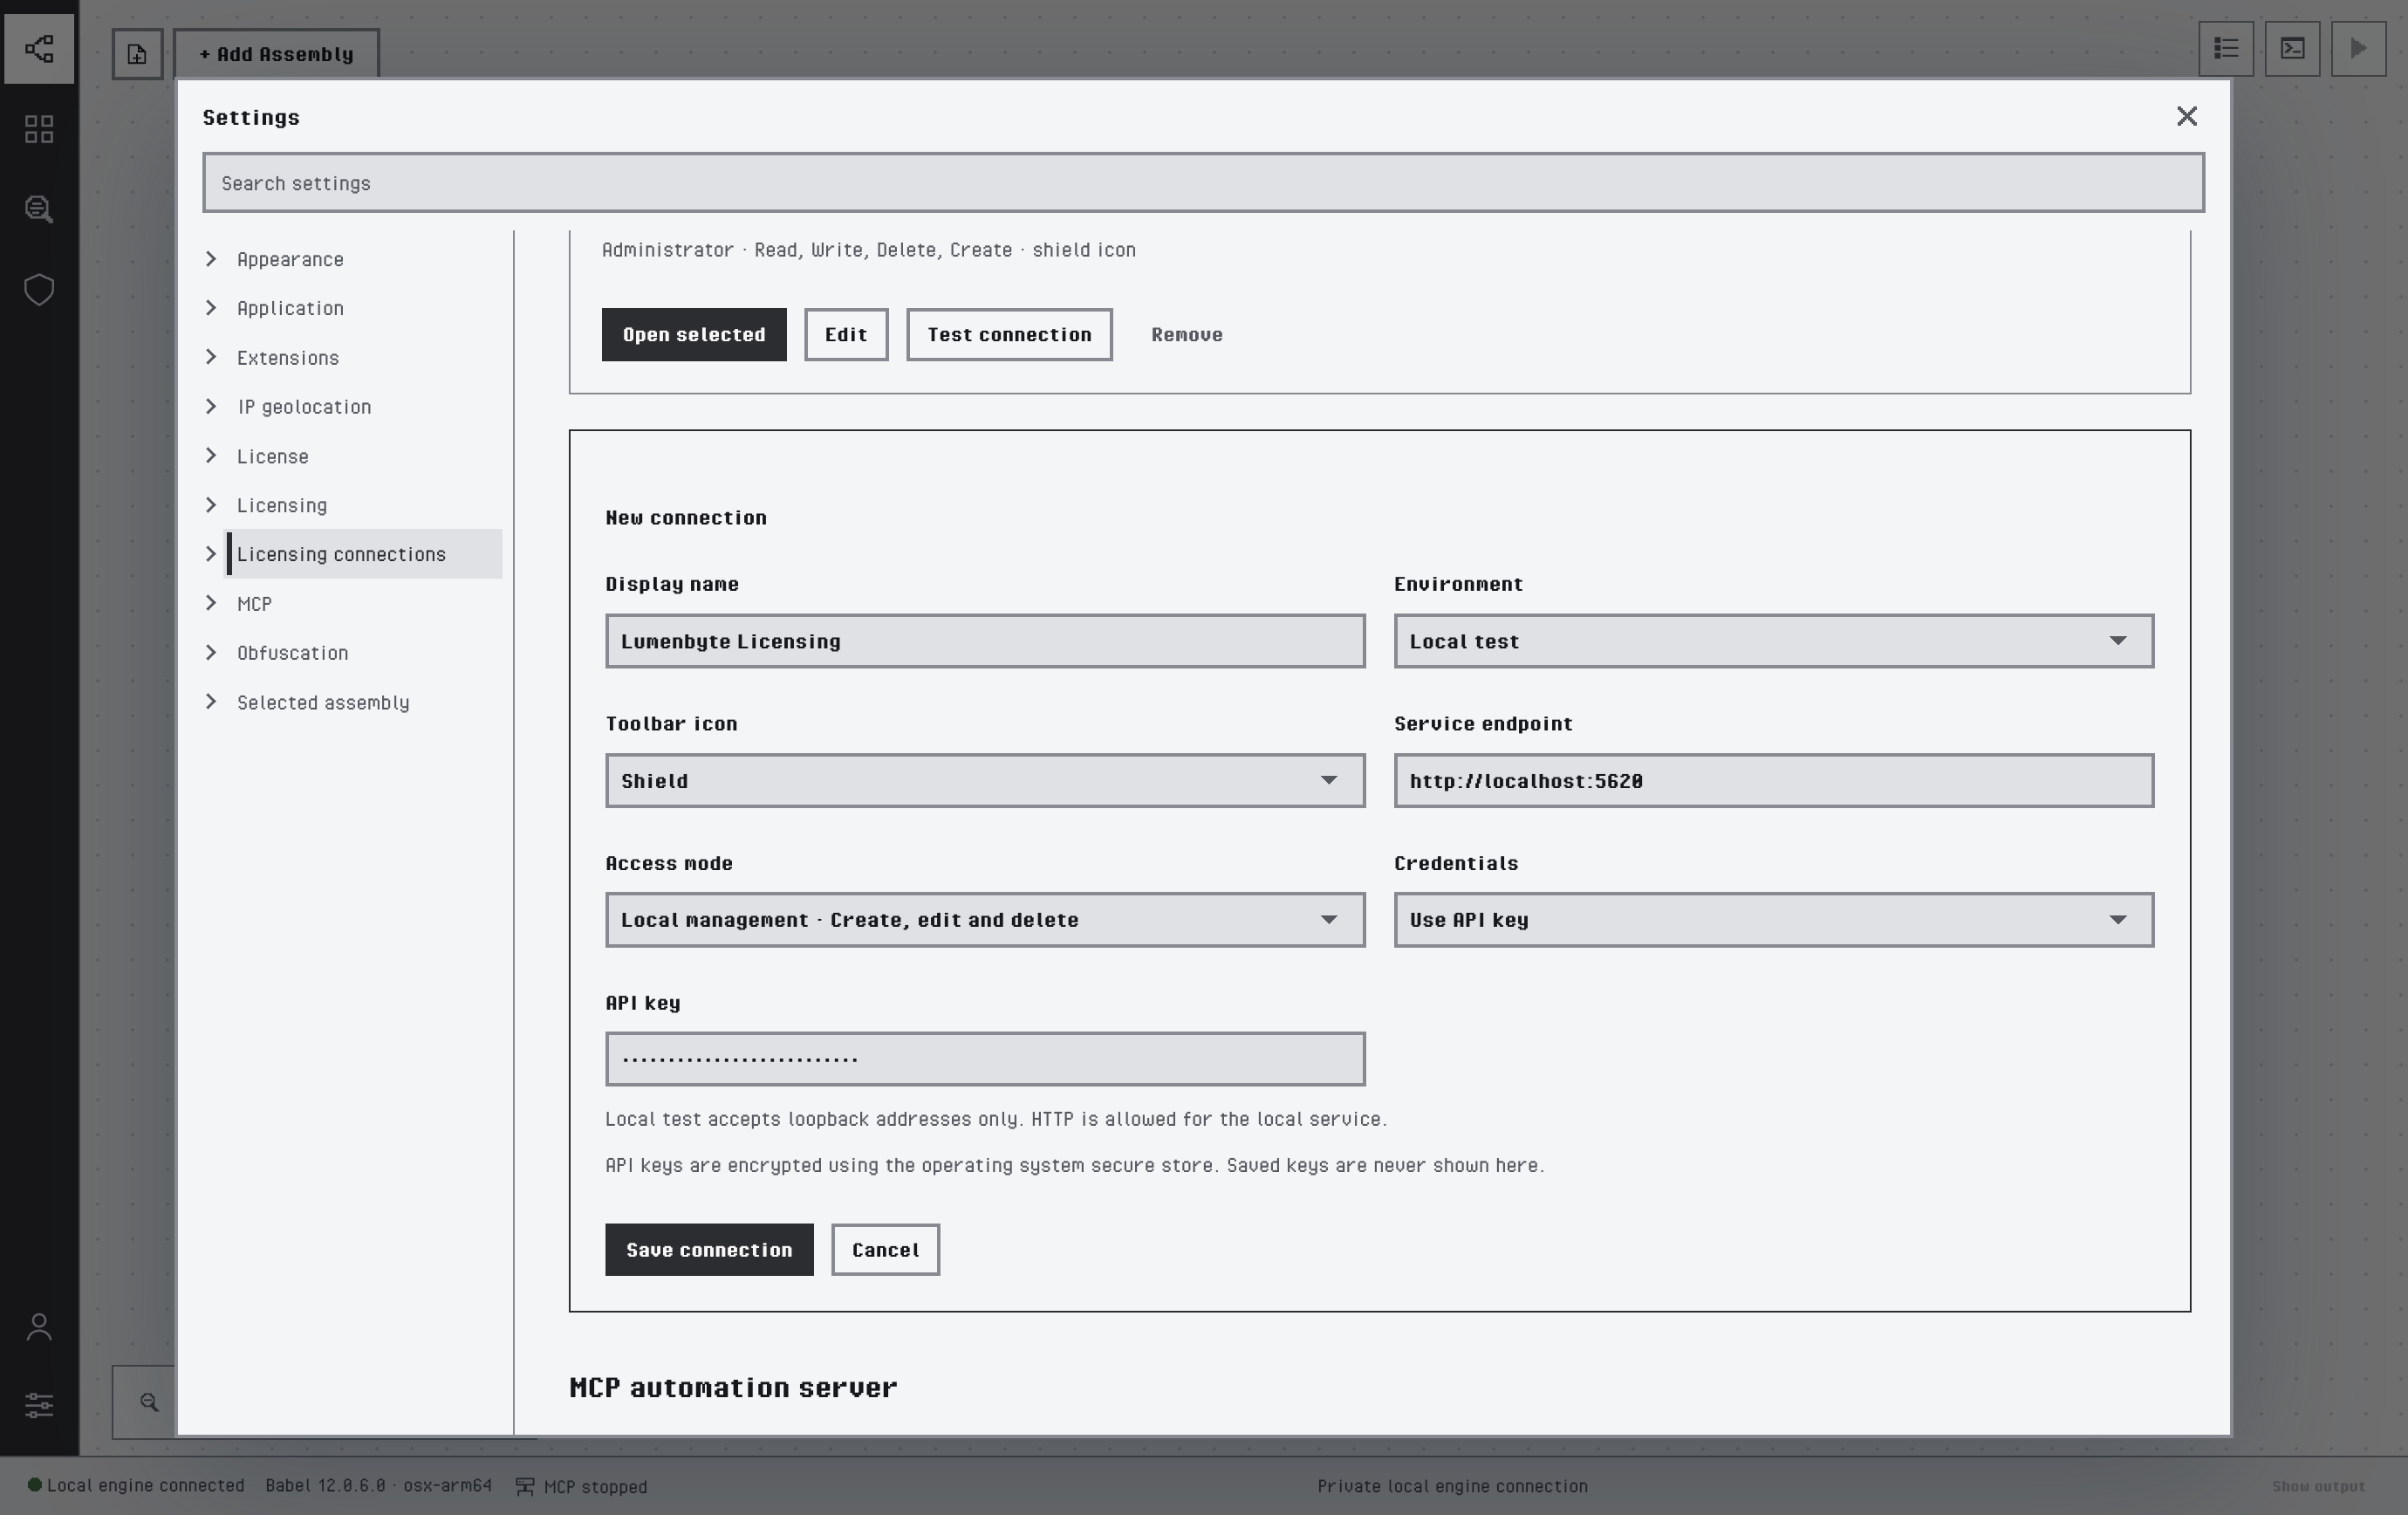The width and height of the screenshot is (2408, 1515).
Task: Open the assembly graph view icon in sidebar
Action: pyautogui.click(x=39, y=48)
